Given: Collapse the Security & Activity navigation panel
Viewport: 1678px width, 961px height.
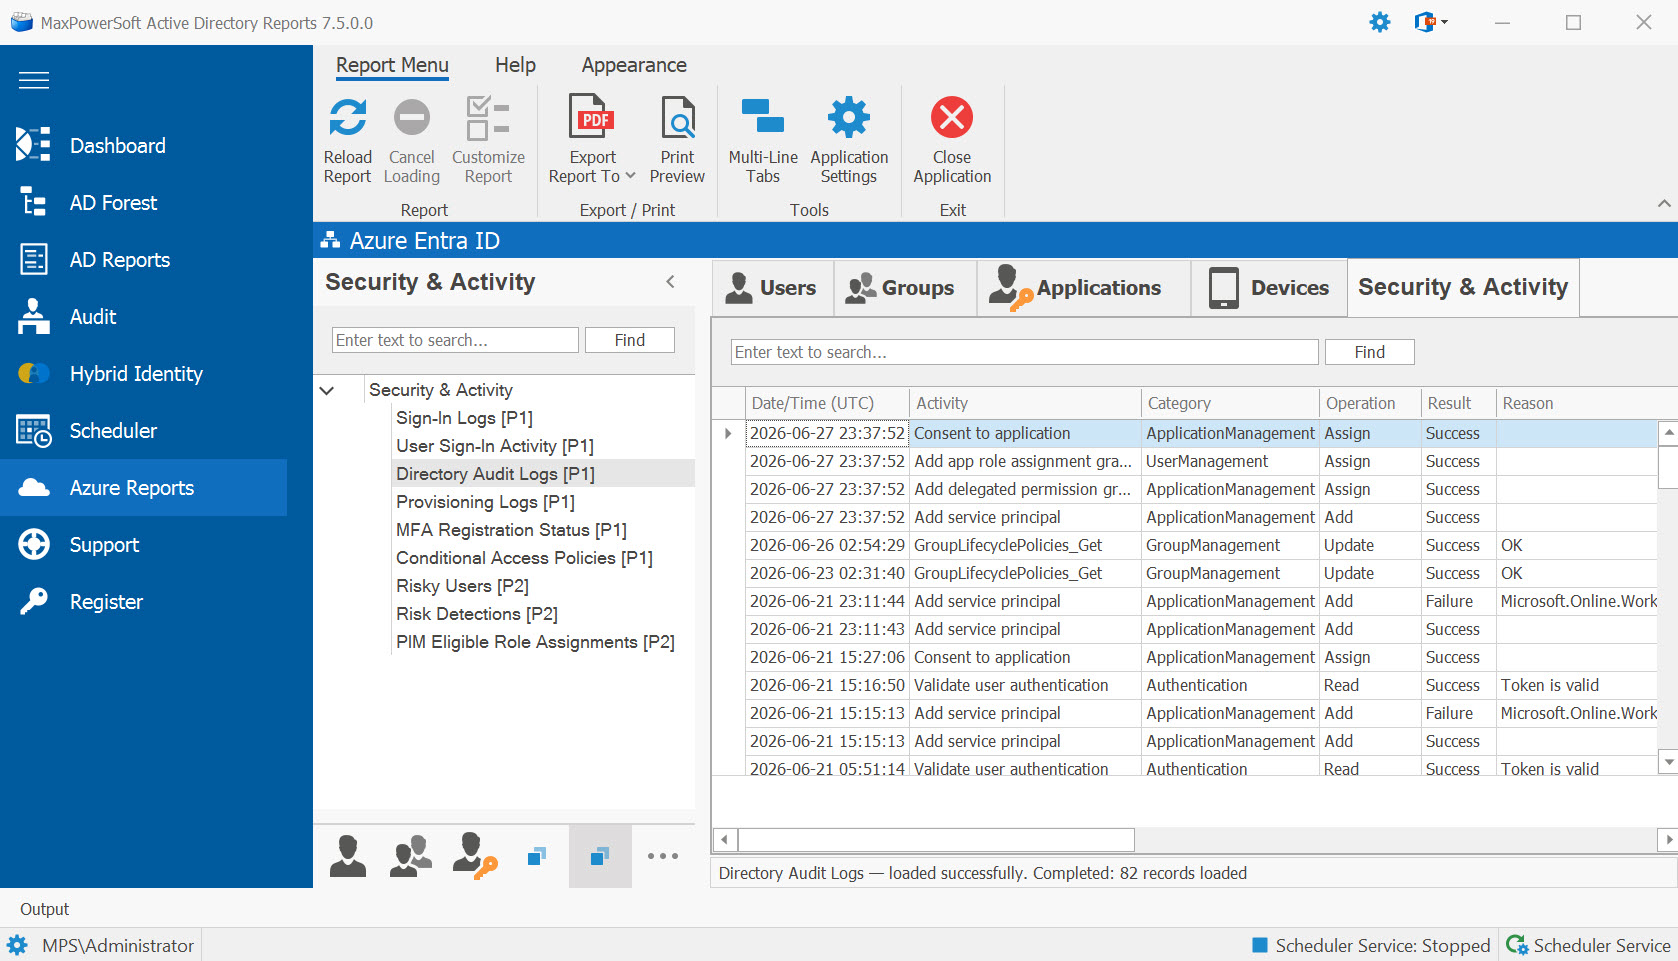Looking at the screenshot, I should (x=671, y=282).
